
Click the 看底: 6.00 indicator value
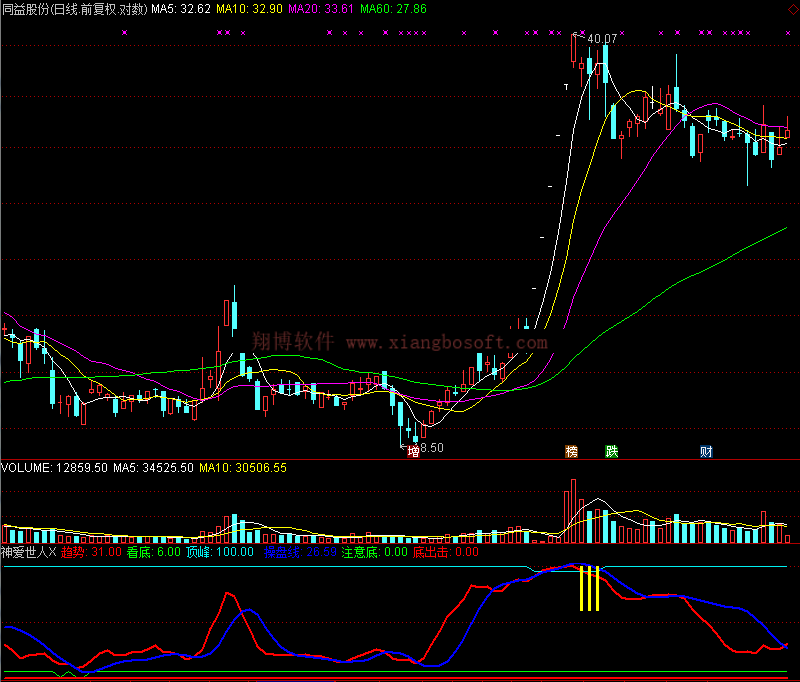154,552
